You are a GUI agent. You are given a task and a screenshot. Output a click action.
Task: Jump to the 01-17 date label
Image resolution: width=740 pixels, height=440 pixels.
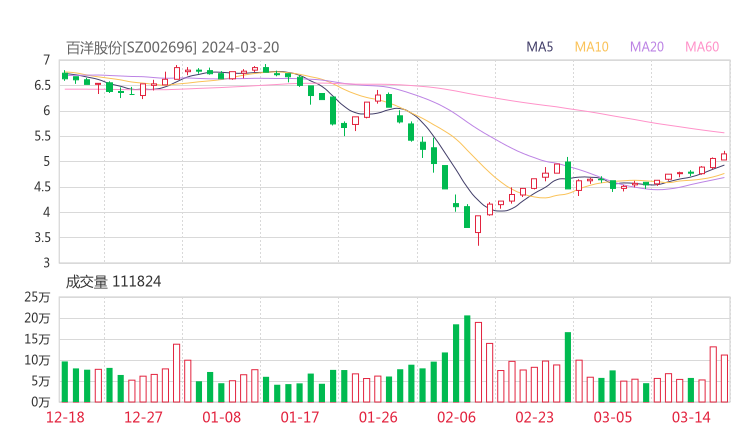tap(299, 417)
